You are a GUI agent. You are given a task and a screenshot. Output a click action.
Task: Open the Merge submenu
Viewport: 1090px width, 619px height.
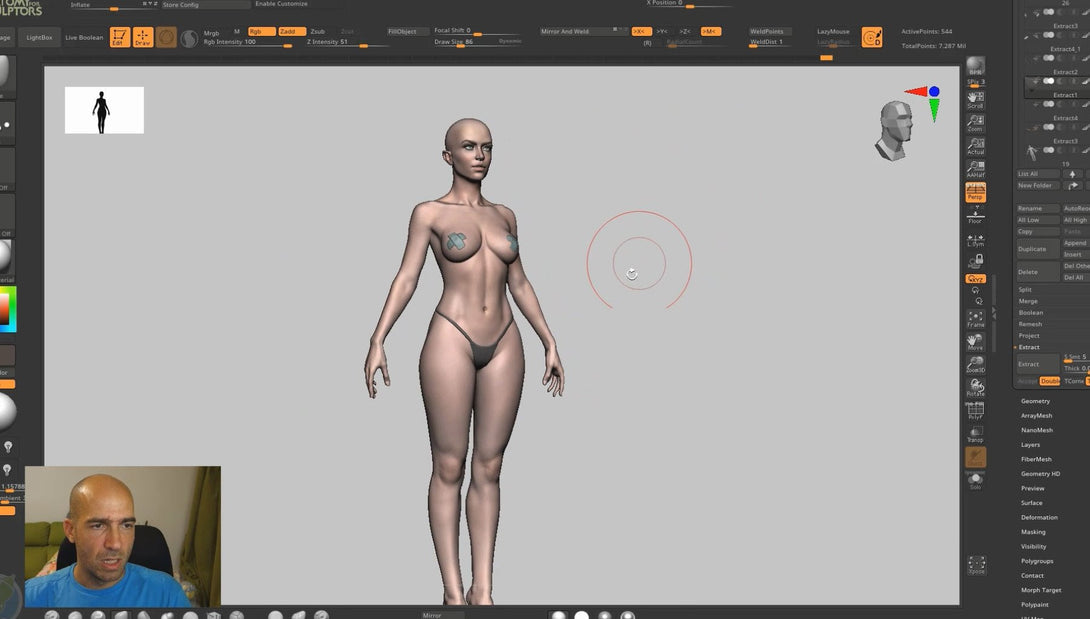(1027, 302)
